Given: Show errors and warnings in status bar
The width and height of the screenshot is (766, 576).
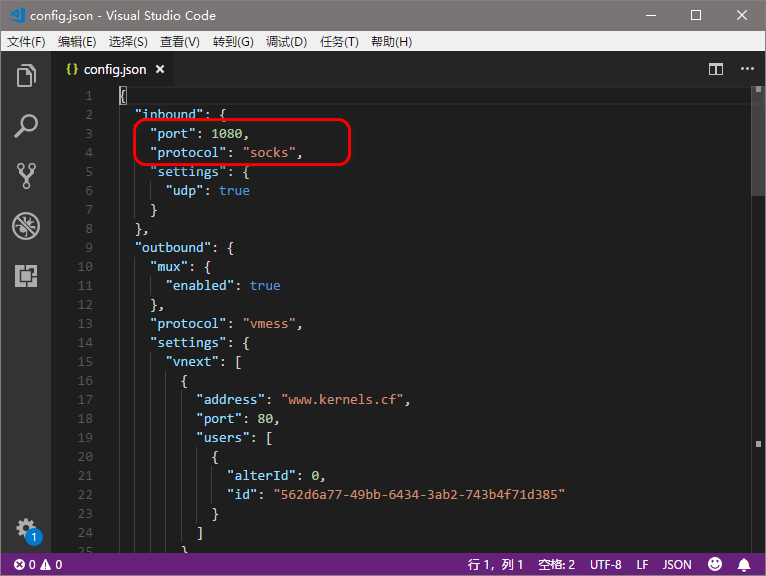Looking at the screenshot, I should pos(38,565).
